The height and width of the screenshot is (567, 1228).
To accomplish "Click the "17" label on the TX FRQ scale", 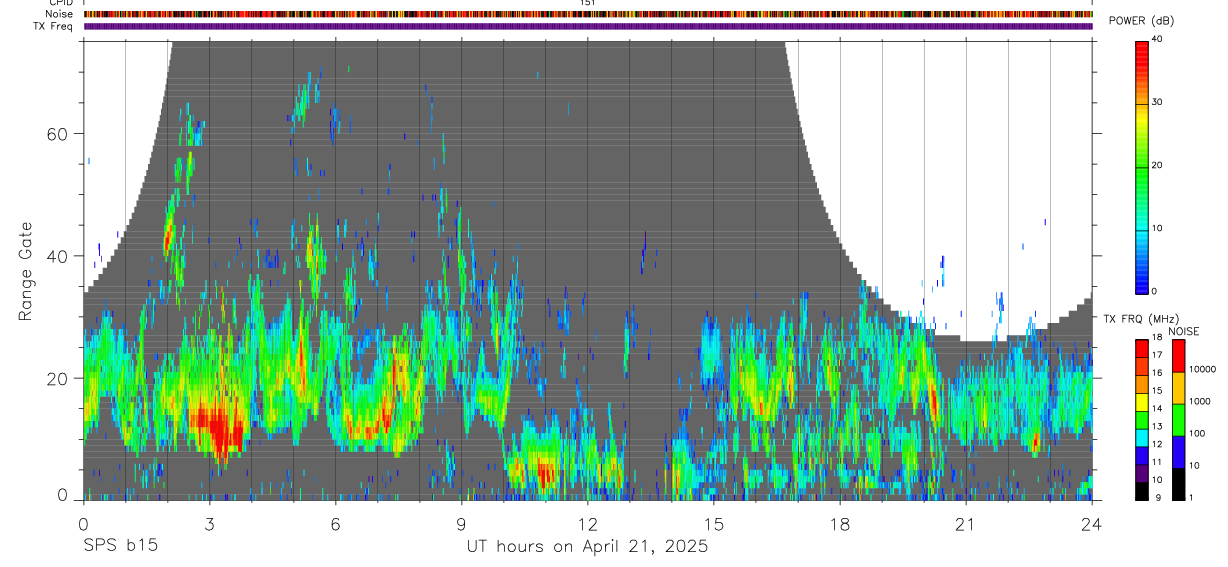I will [x=1158, y=355].
